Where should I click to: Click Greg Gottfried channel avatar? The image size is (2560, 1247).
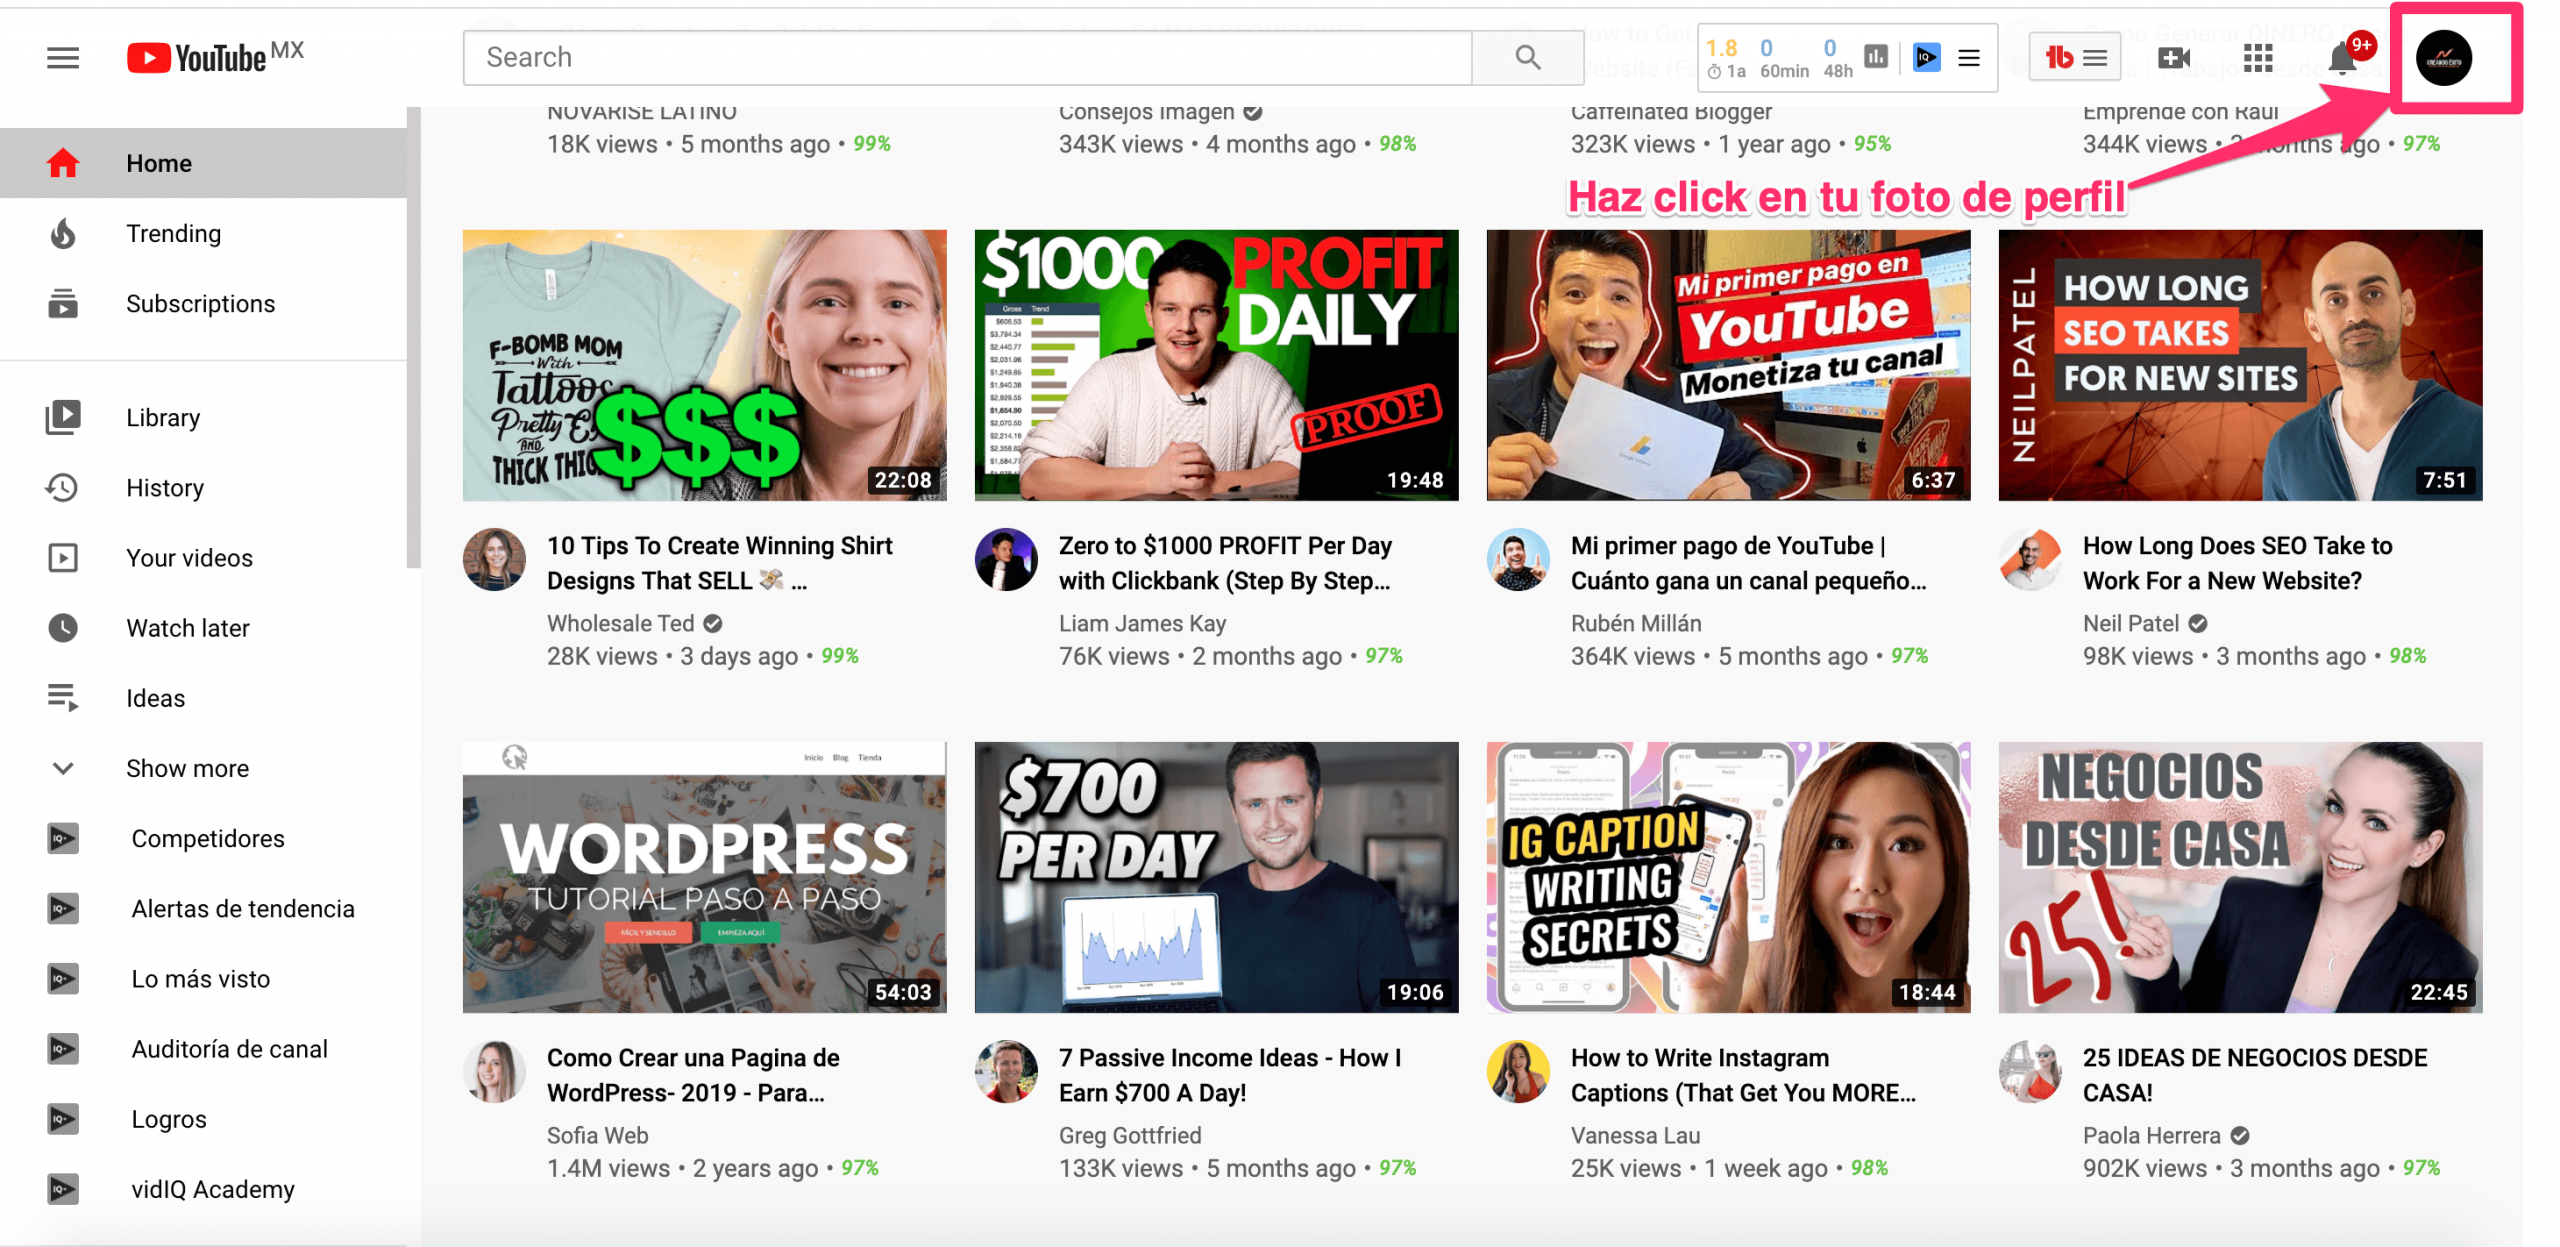click(x=1006, y=1072)
